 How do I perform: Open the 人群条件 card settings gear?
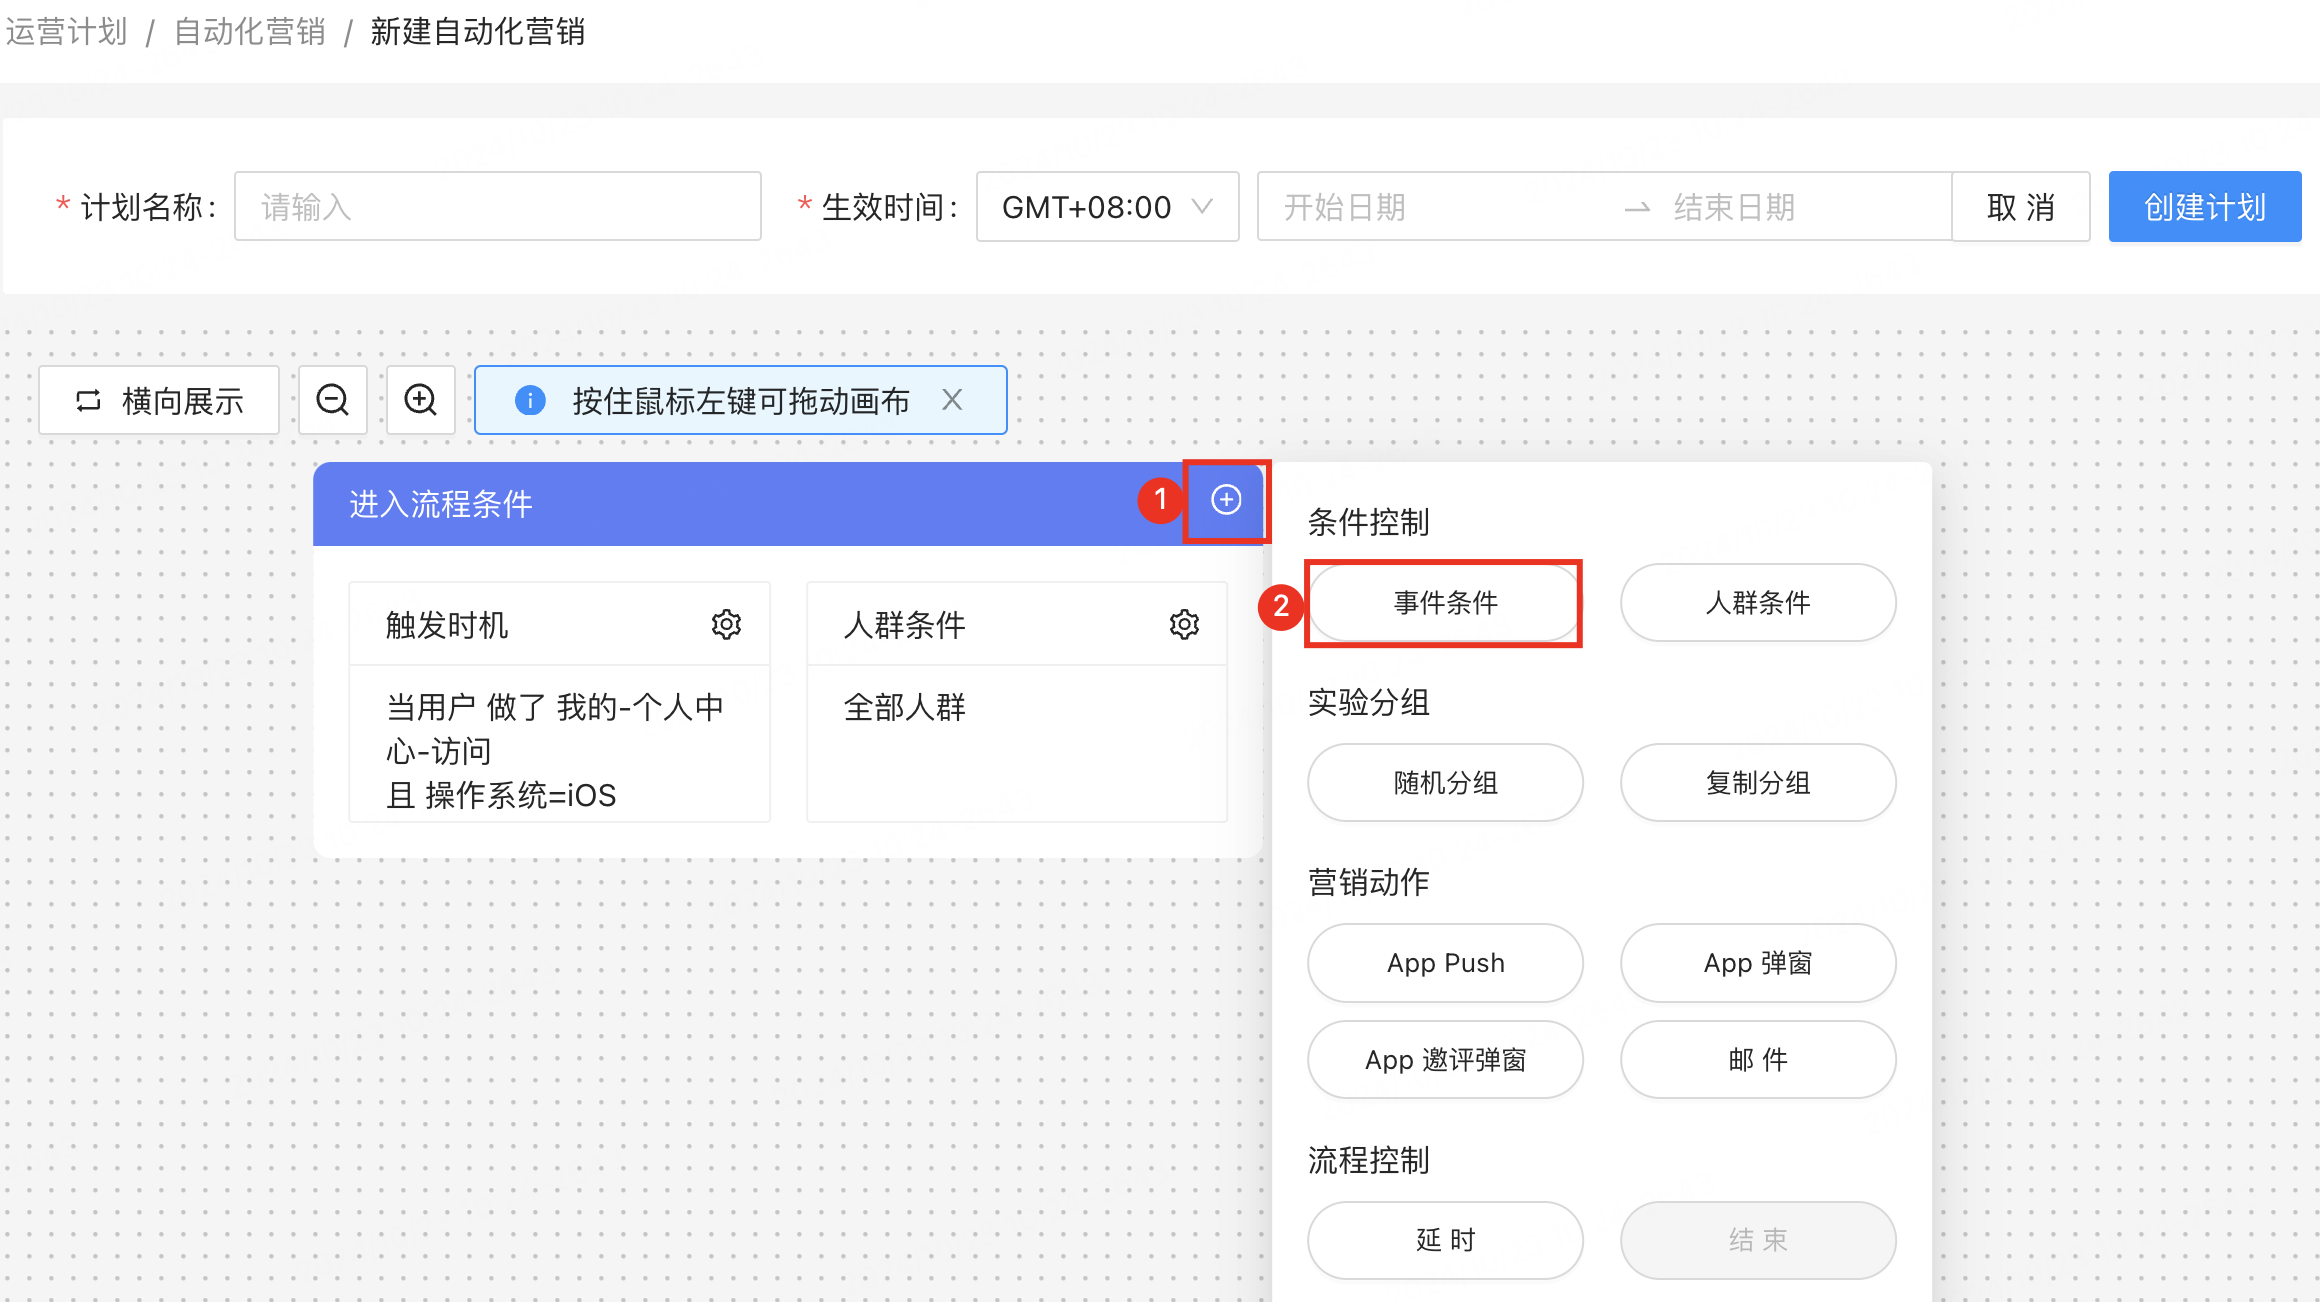point(1184,625)
